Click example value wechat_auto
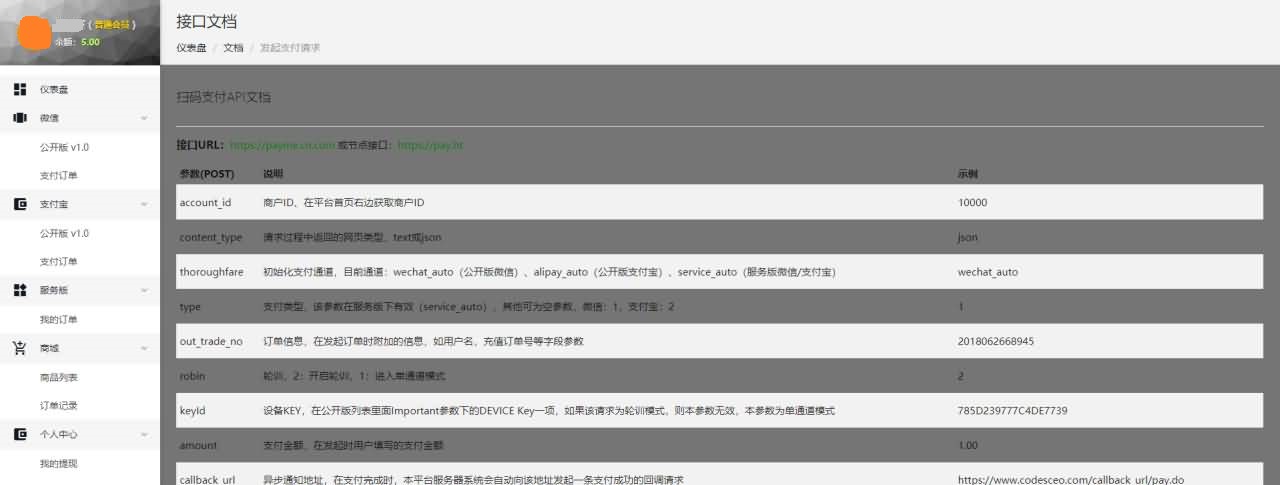Screen dimensions: 1280x485 tap(988, 272)
